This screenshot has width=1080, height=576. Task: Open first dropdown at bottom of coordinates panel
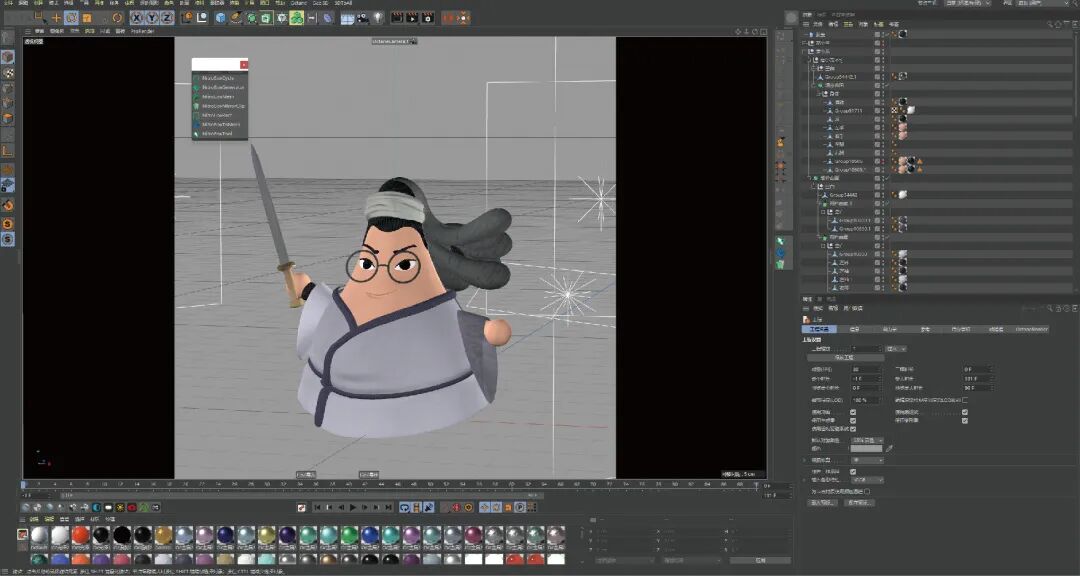[625, 560]
